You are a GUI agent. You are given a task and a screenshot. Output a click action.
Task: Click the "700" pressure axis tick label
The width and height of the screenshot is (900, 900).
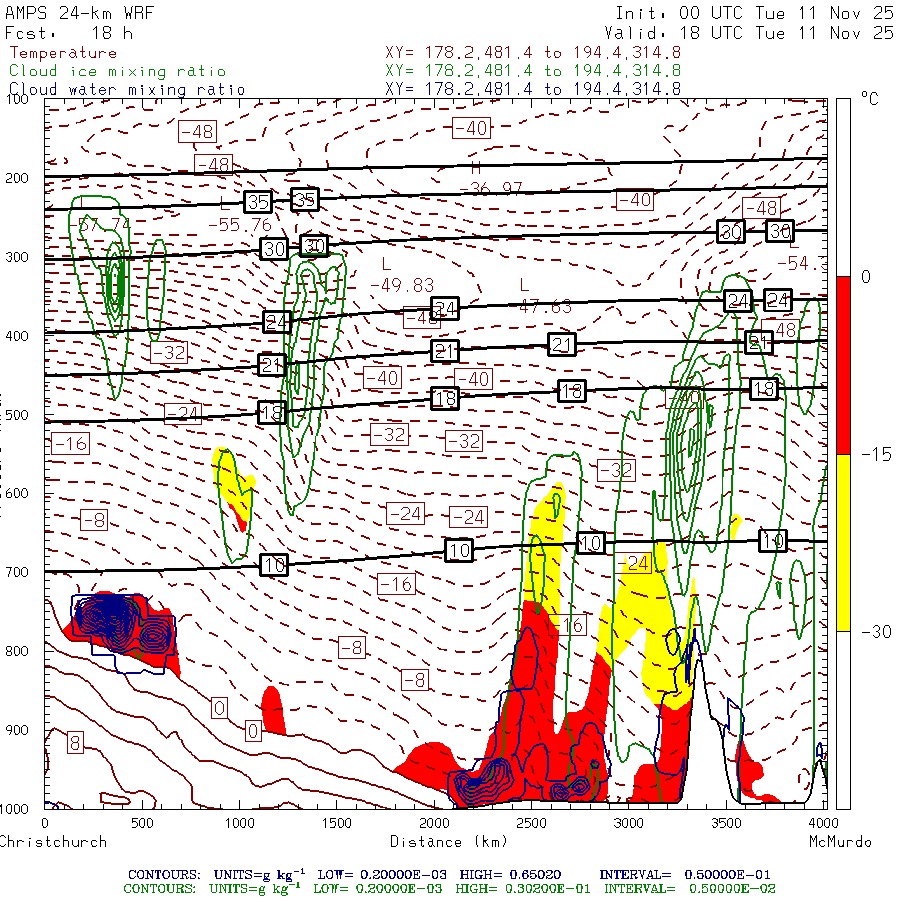[17, 572]
